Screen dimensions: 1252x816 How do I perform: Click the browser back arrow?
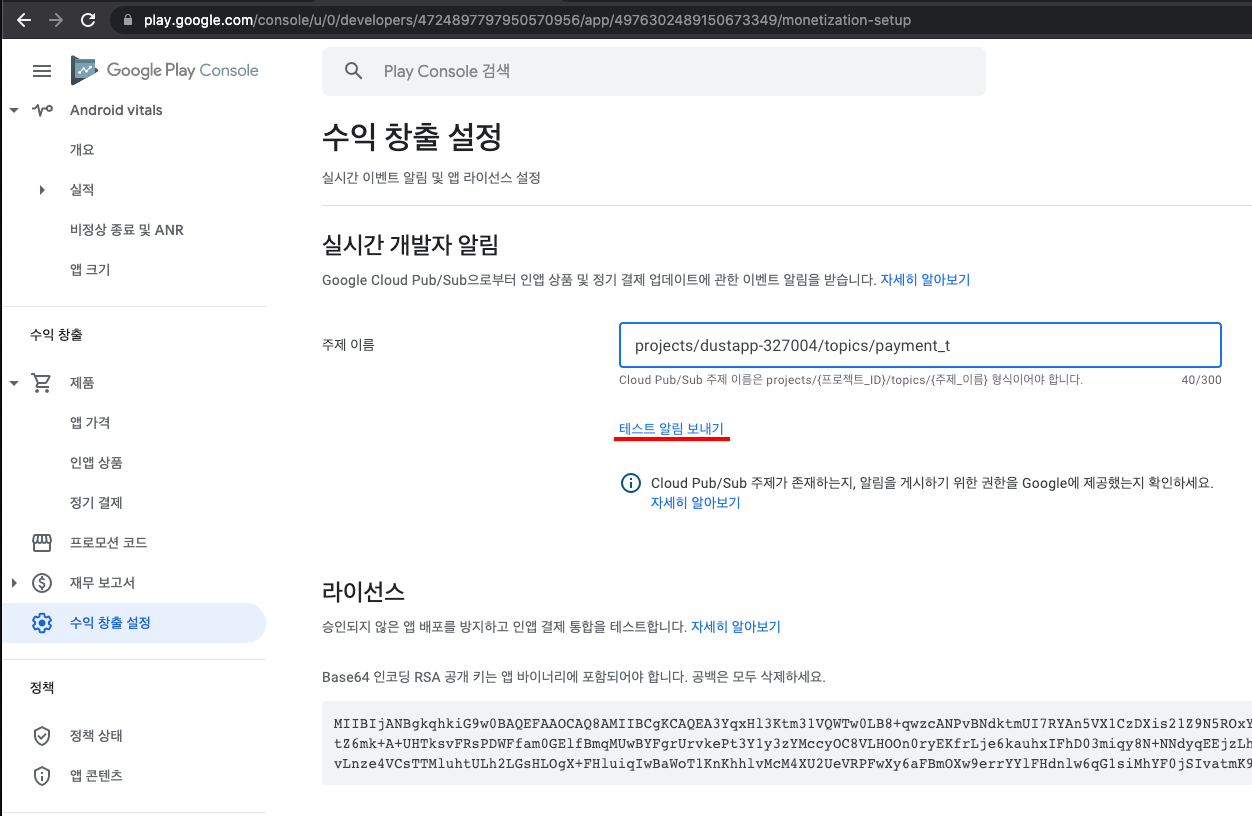[24, 20]
